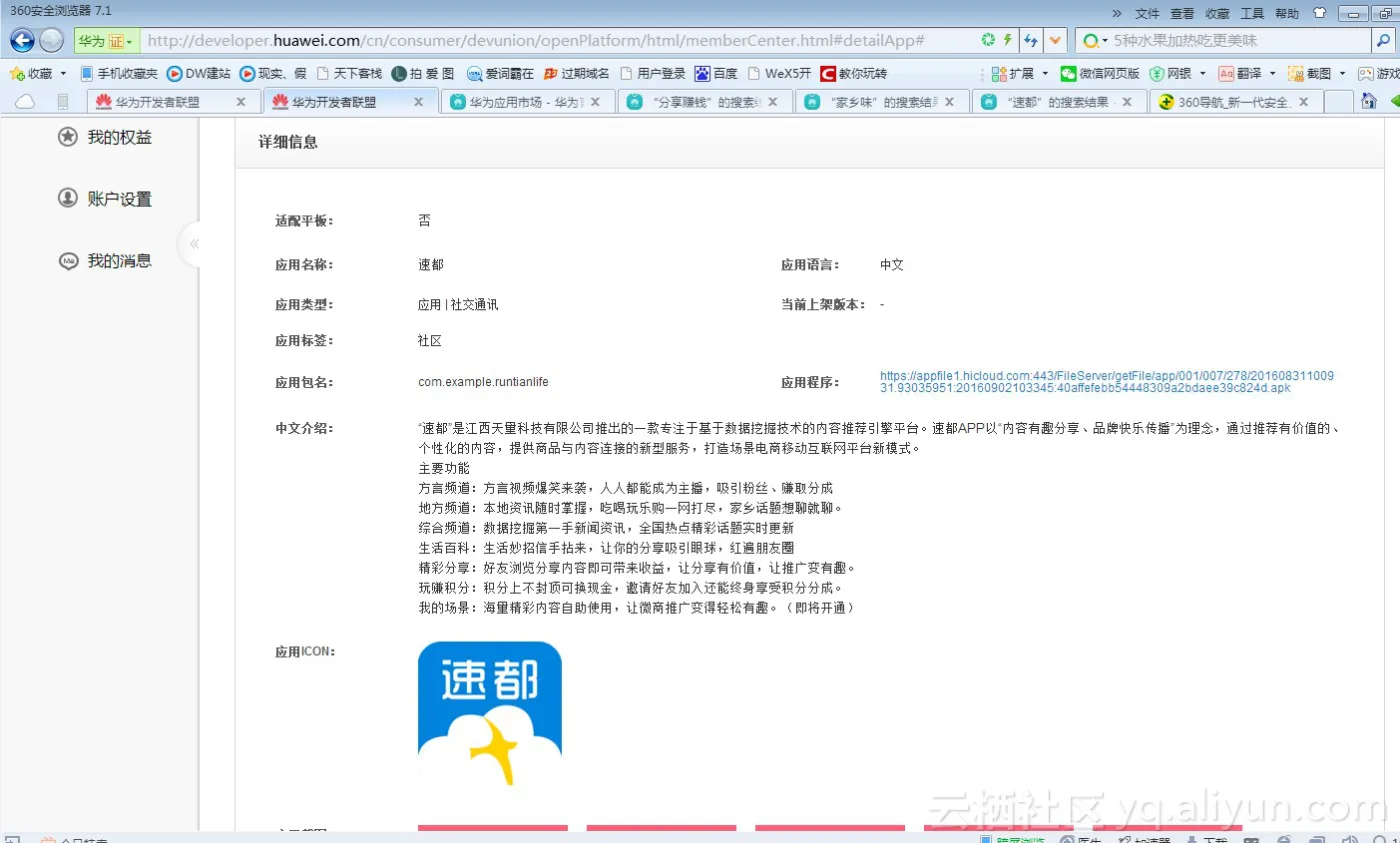The height and width of the screenshot is (843, 1400).
Task: Open the DW建站 bookmark
Action: coord(198,73)
